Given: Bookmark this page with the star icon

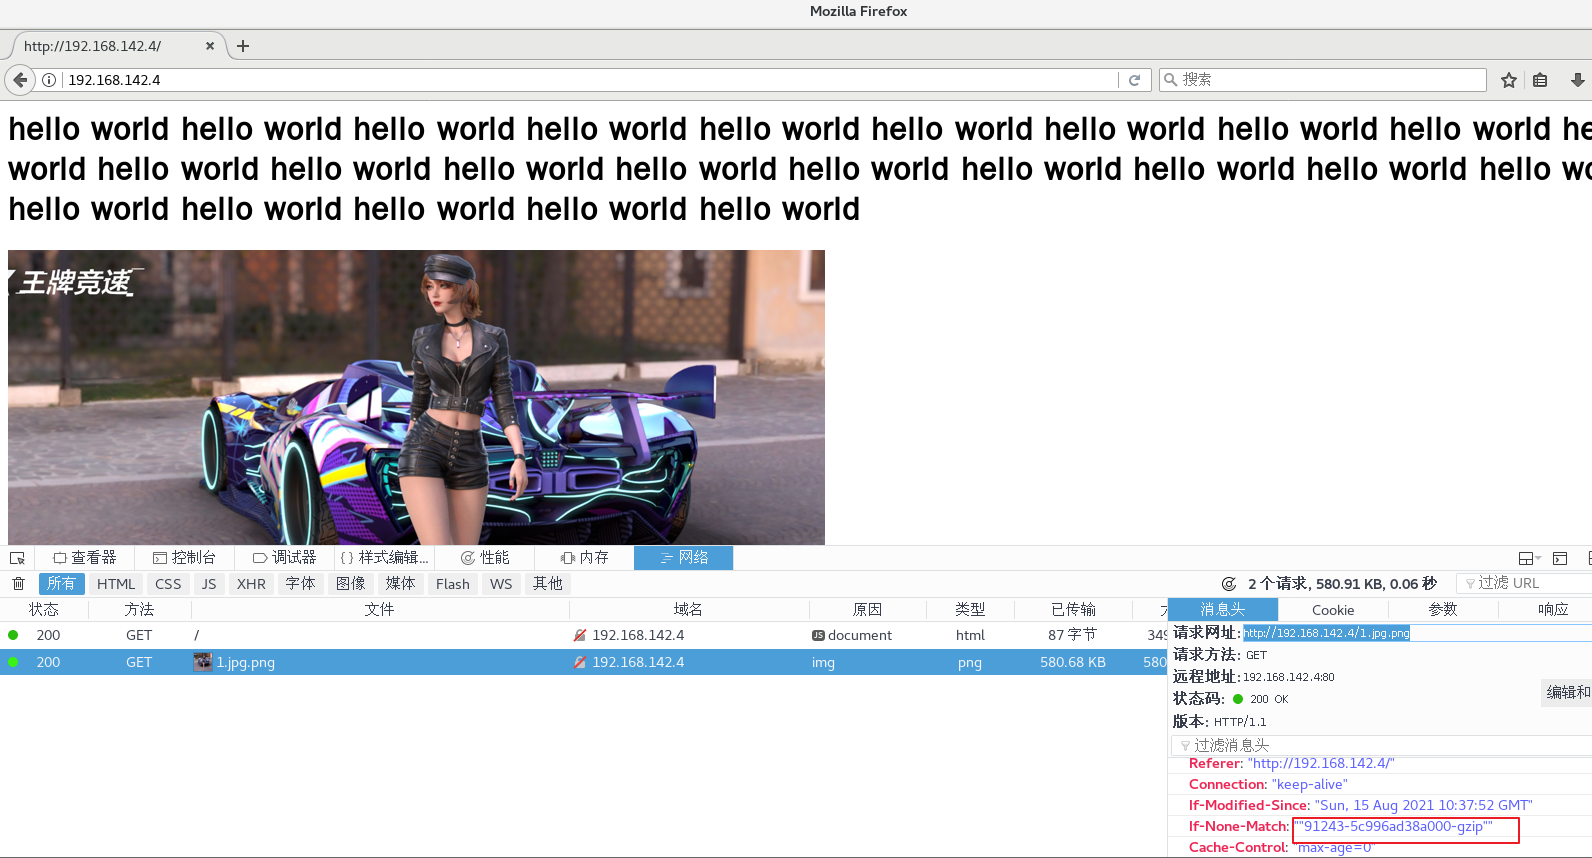Looking at the screenshot, I should coord(1509,80).
